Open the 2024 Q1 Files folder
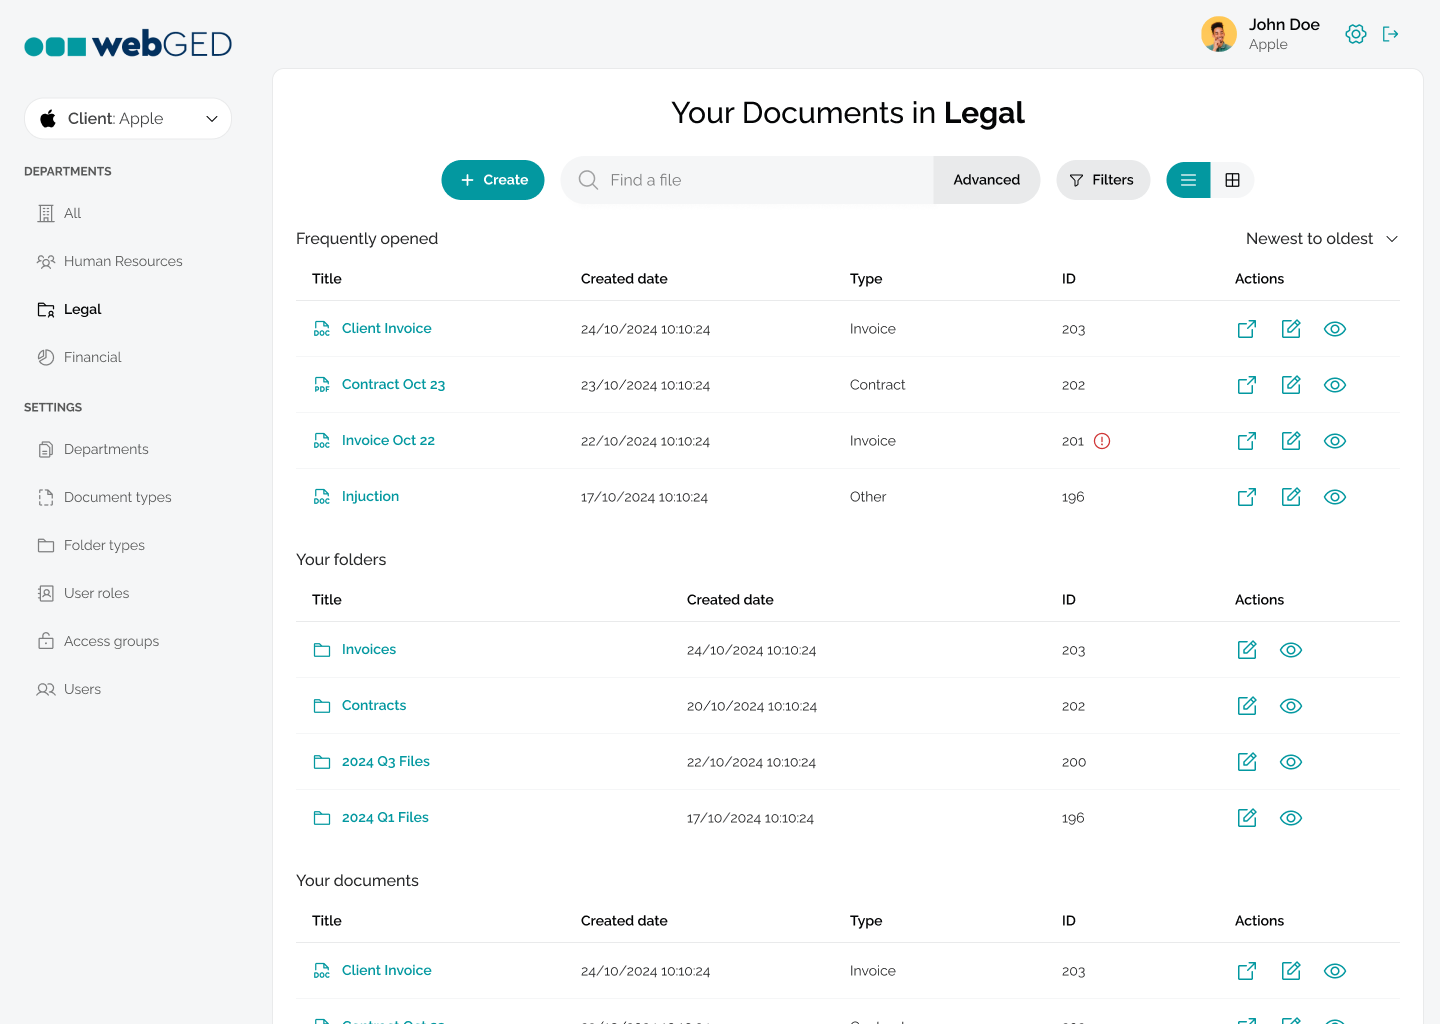 [x=385, y=817]
